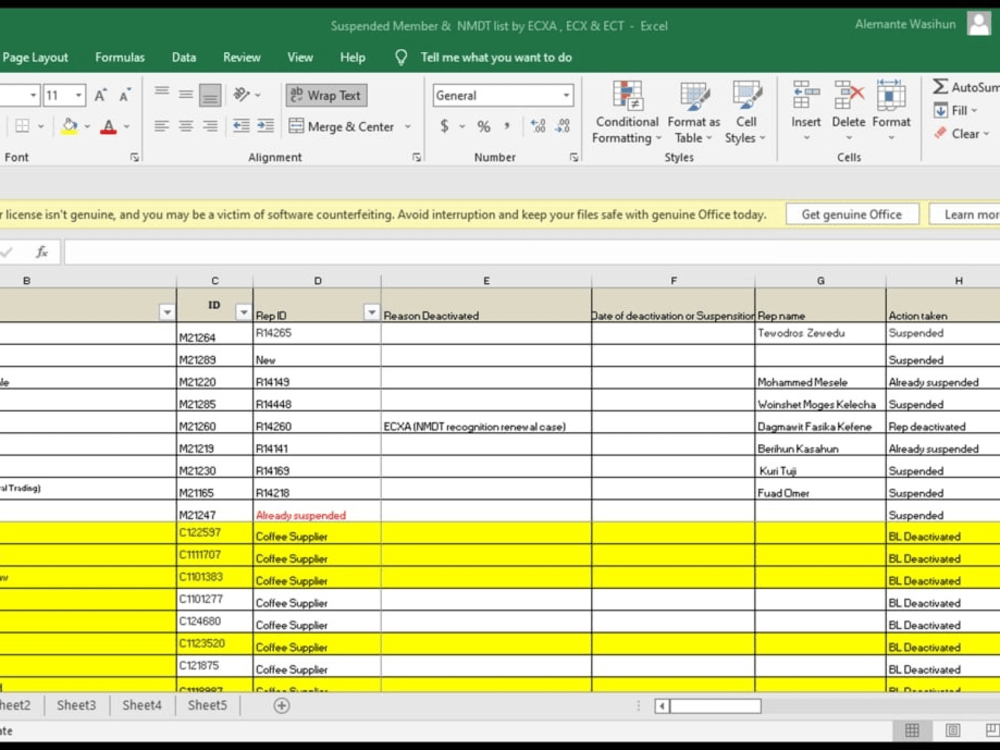Open Cell Styles gallery
This screenshot has height=750, width=1000.
coord(746,113)
